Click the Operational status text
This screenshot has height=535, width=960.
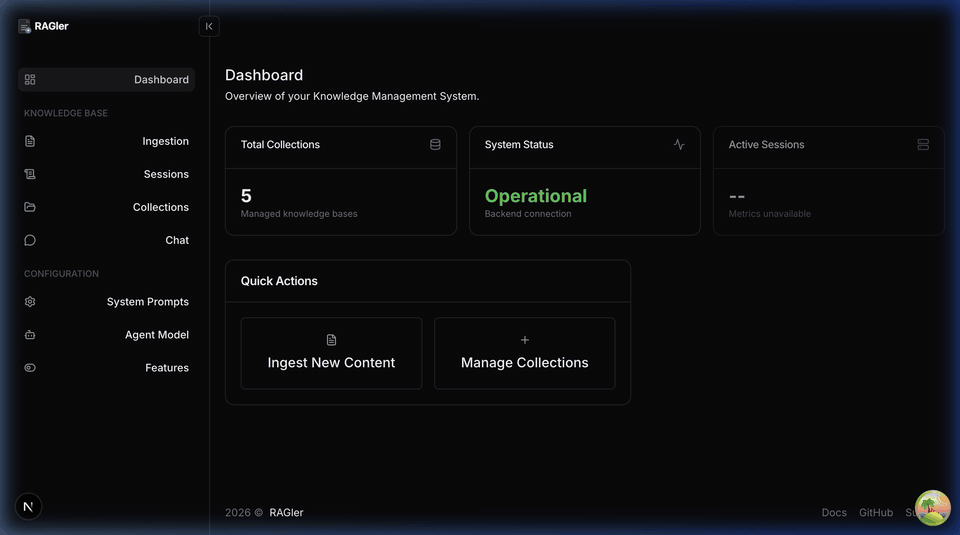[536, 196]
